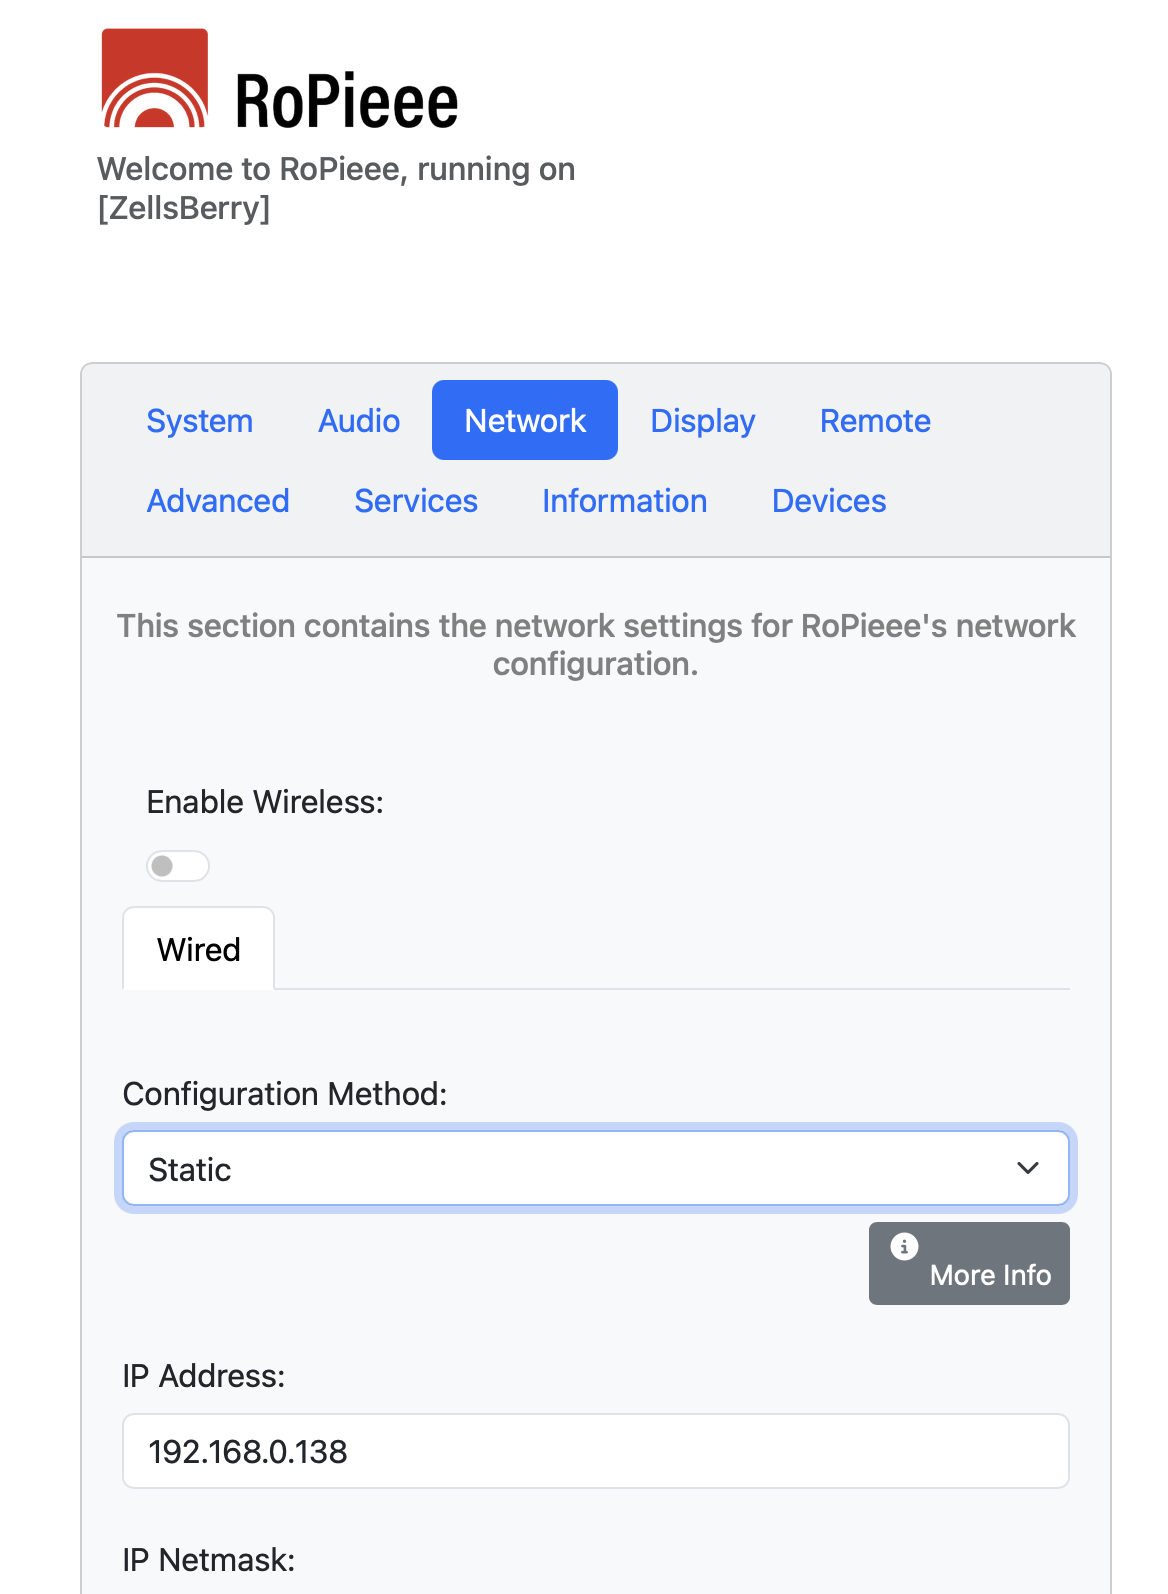1168x1594 pixels.
Task: Select the Wired sub-tab
Action: click(x=199, y=949)
